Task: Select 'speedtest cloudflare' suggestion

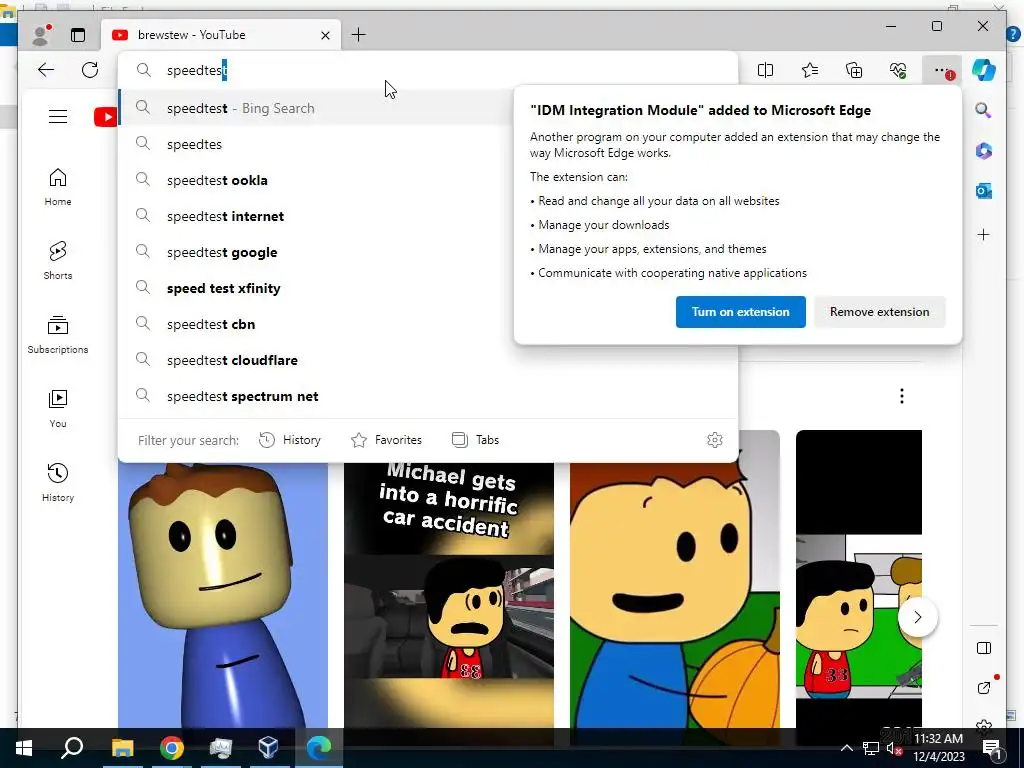Action: coord(428,360)
